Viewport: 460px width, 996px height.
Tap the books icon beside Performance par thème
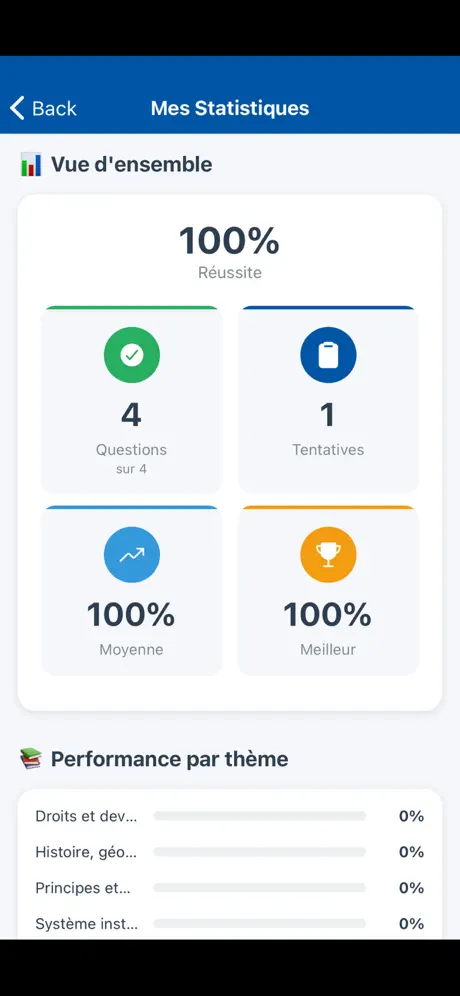[31, 758]
